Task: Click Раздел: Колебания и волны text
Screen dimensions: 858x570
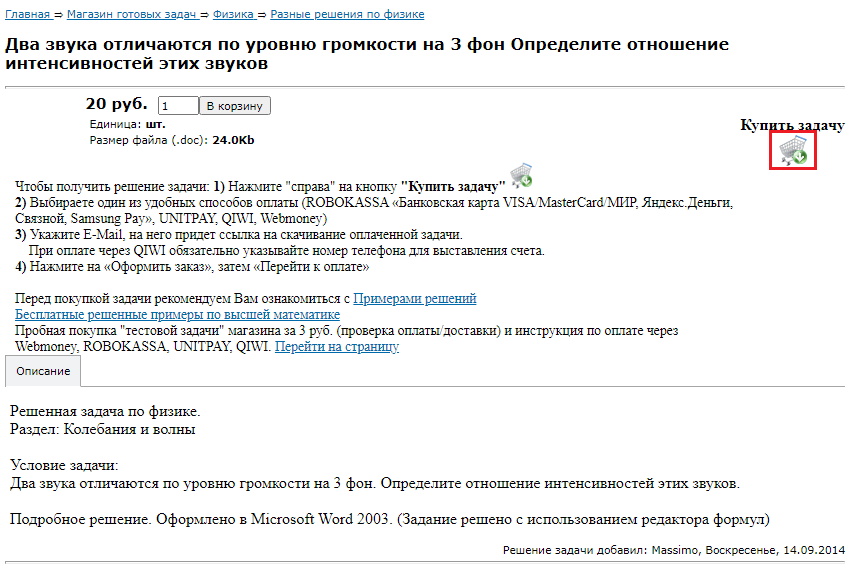Action: click(x=103, y=429)
